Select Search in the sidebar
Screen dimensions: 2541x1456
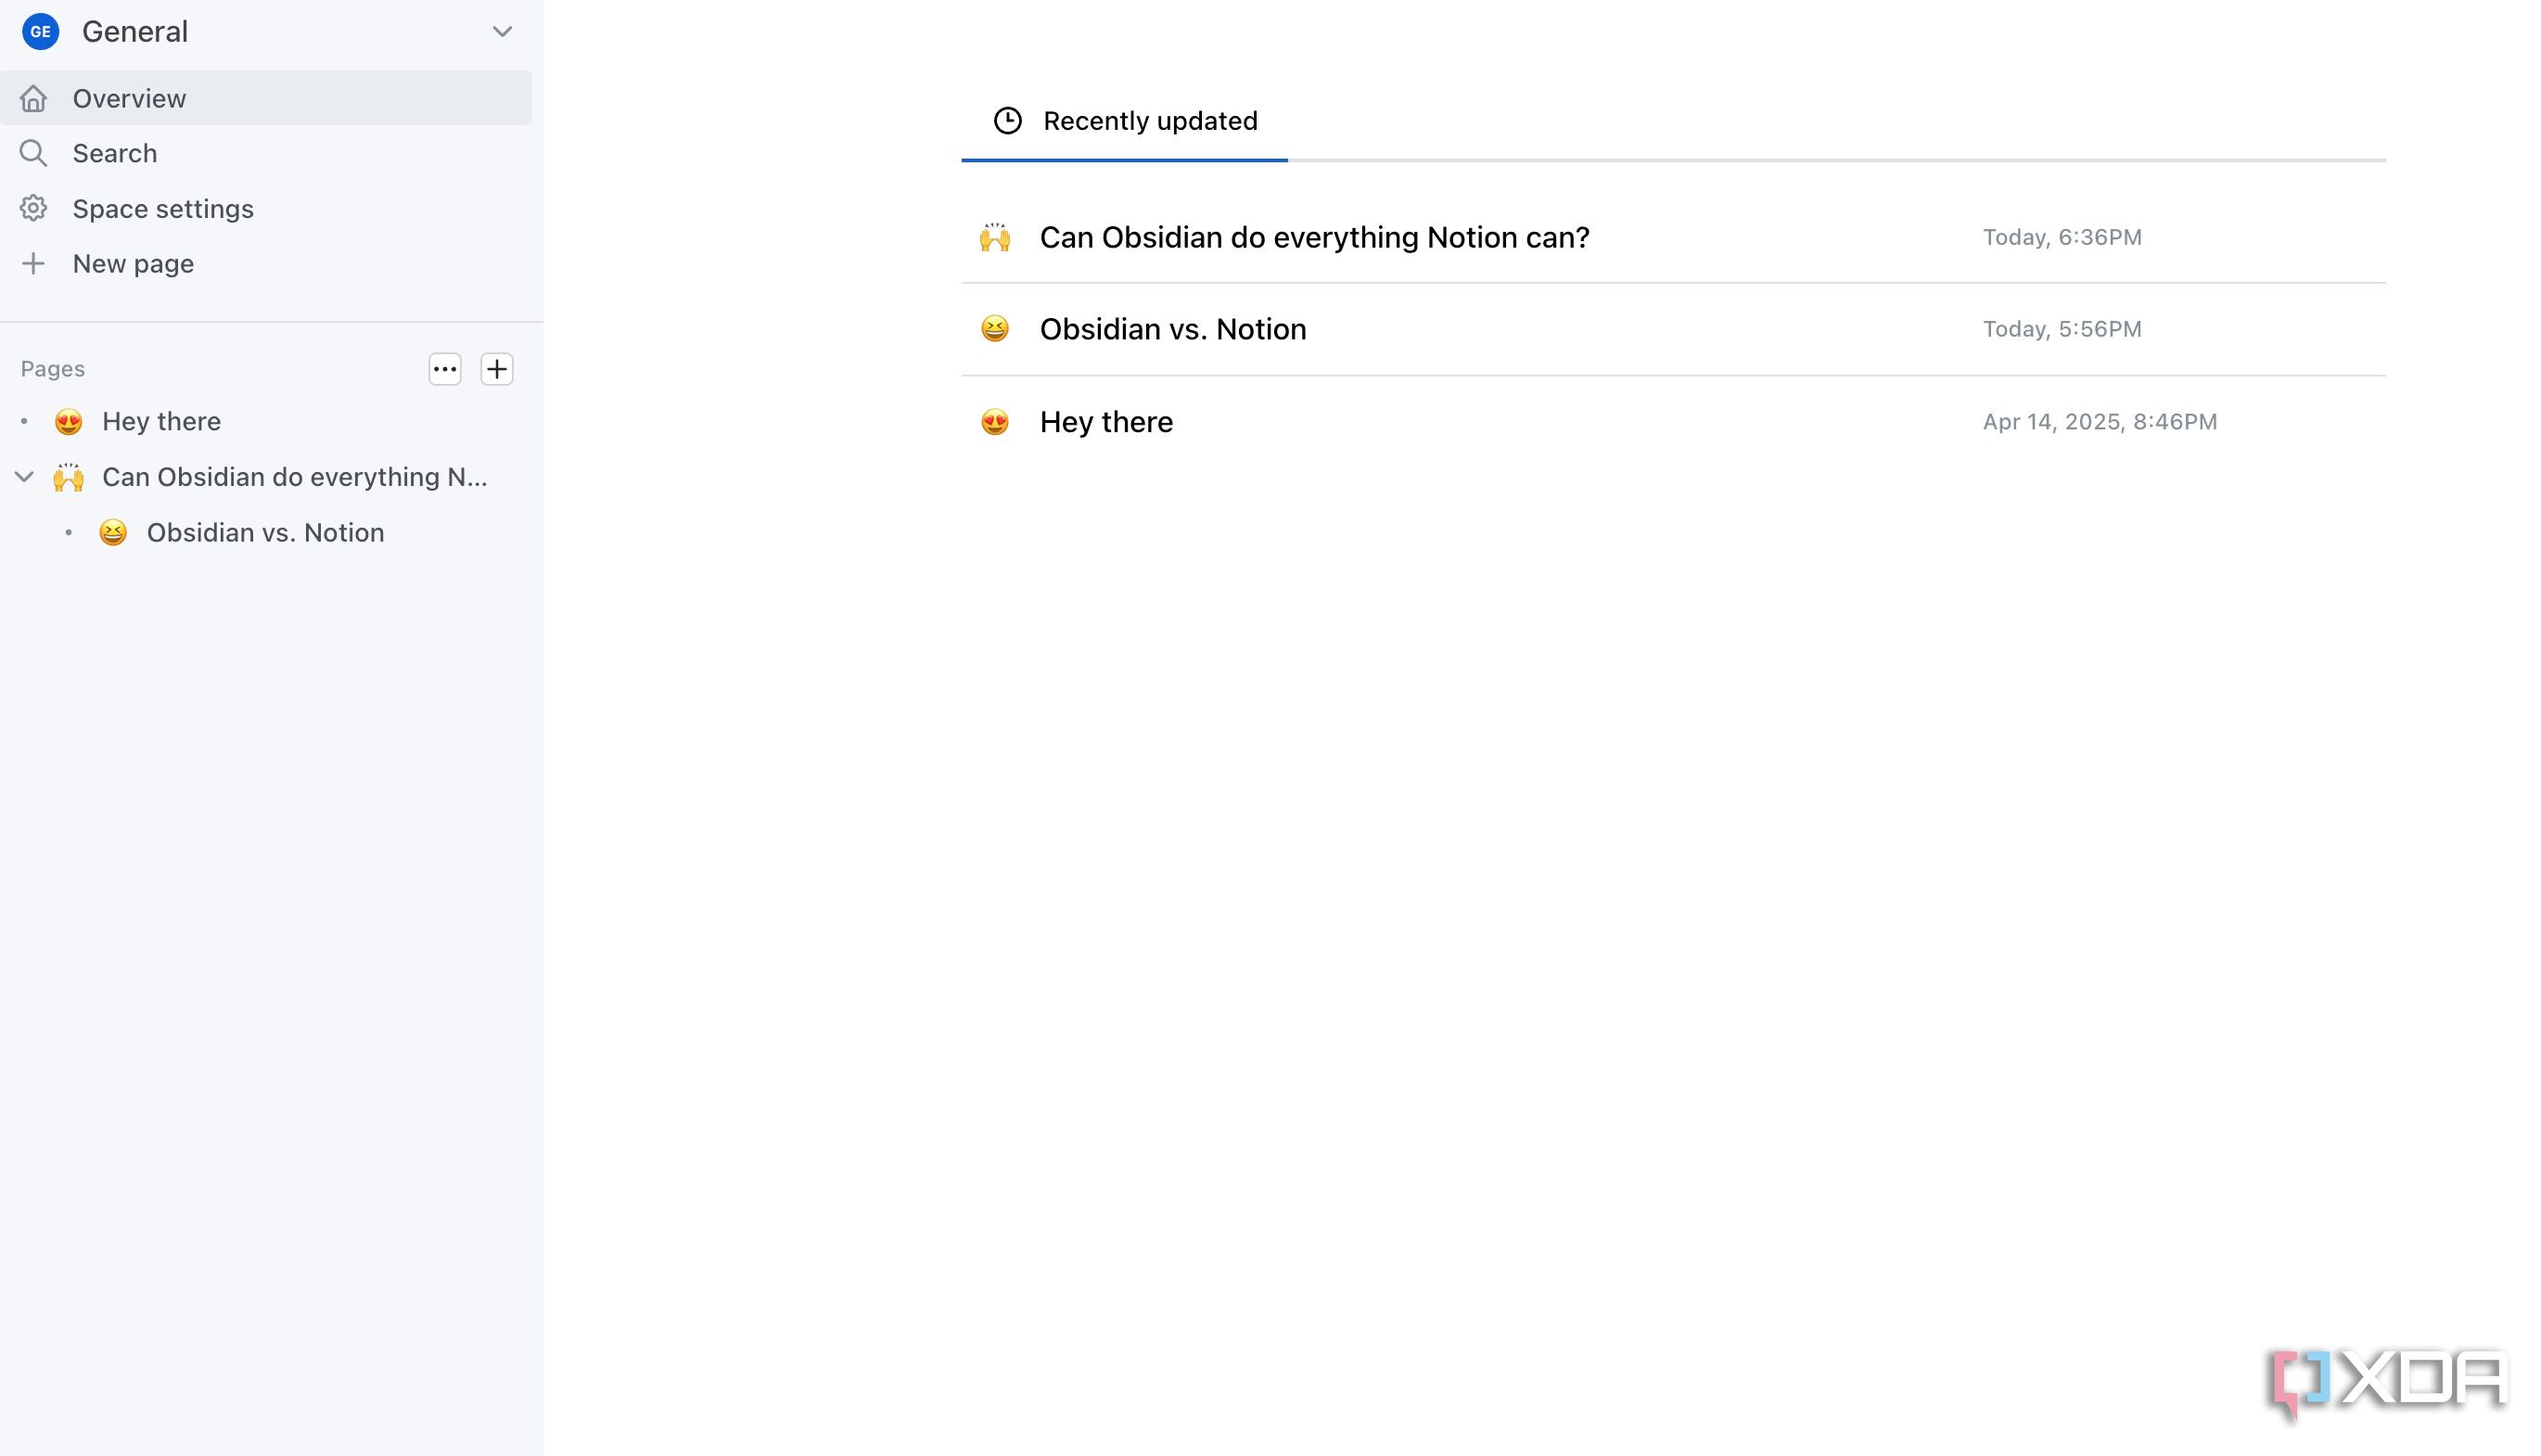115,153
